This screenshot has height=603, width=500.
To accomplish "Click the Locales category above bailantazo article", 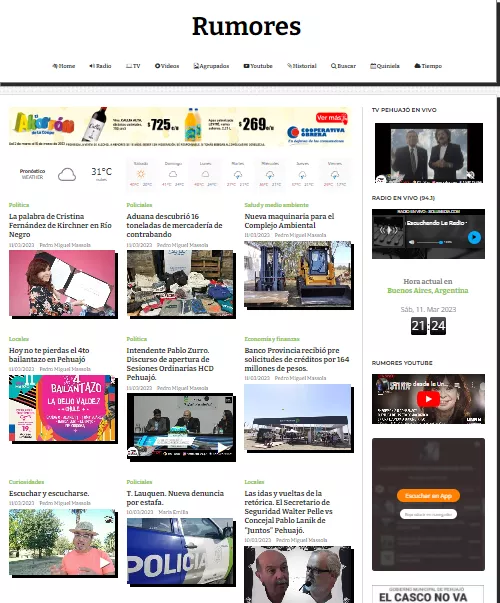I will (x=19, y=339).
